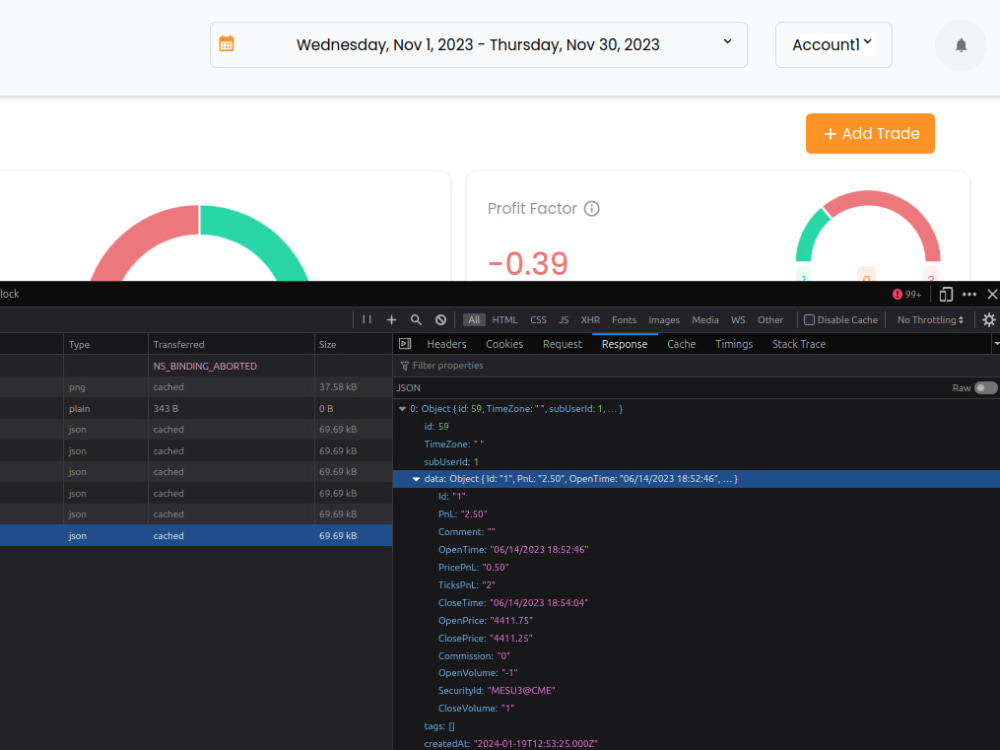Select the All filter in network toolbar
Image resolution: width=1000 pixels, height=750 pixels.
point(474,320)
